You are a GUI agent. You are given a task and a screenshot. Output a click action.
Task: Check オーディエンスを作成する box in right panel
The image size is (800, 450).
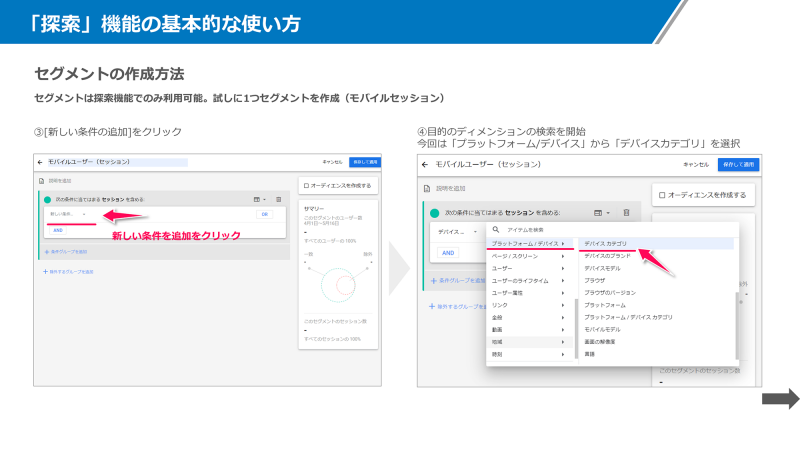pos(661,195)
